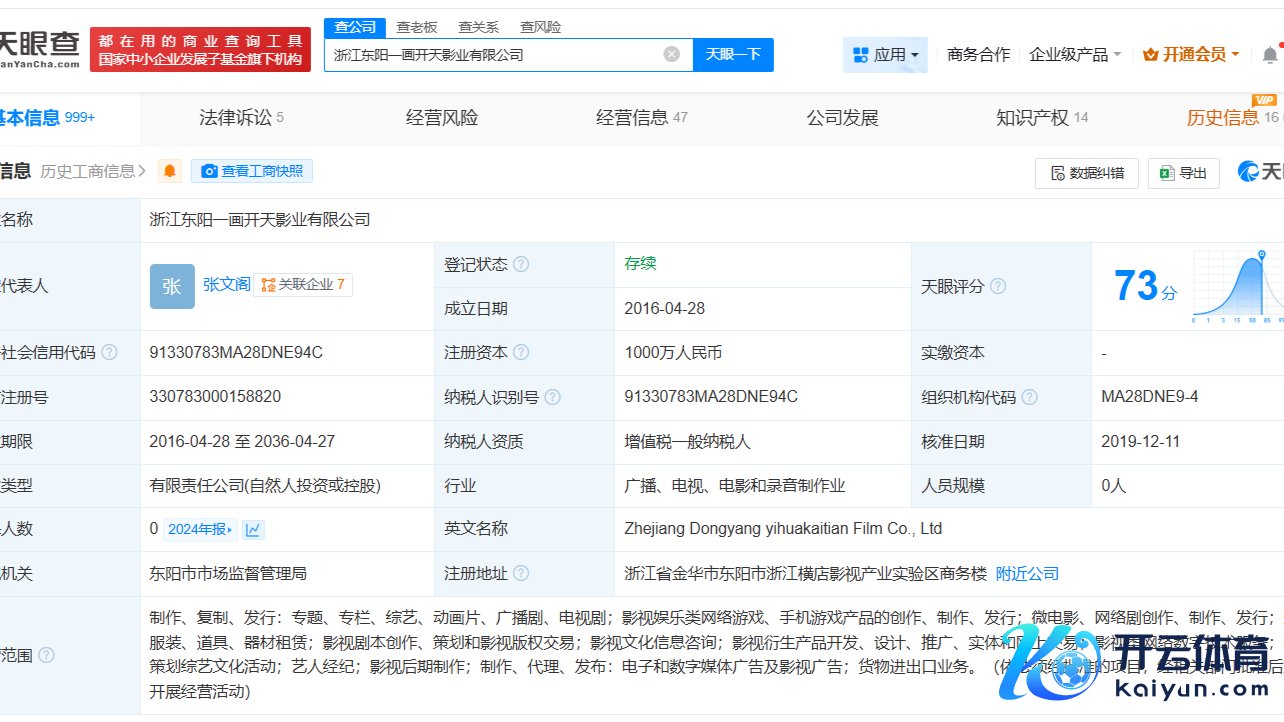Click the help icon beside 组织机构代码

[x=1028, y=398]
